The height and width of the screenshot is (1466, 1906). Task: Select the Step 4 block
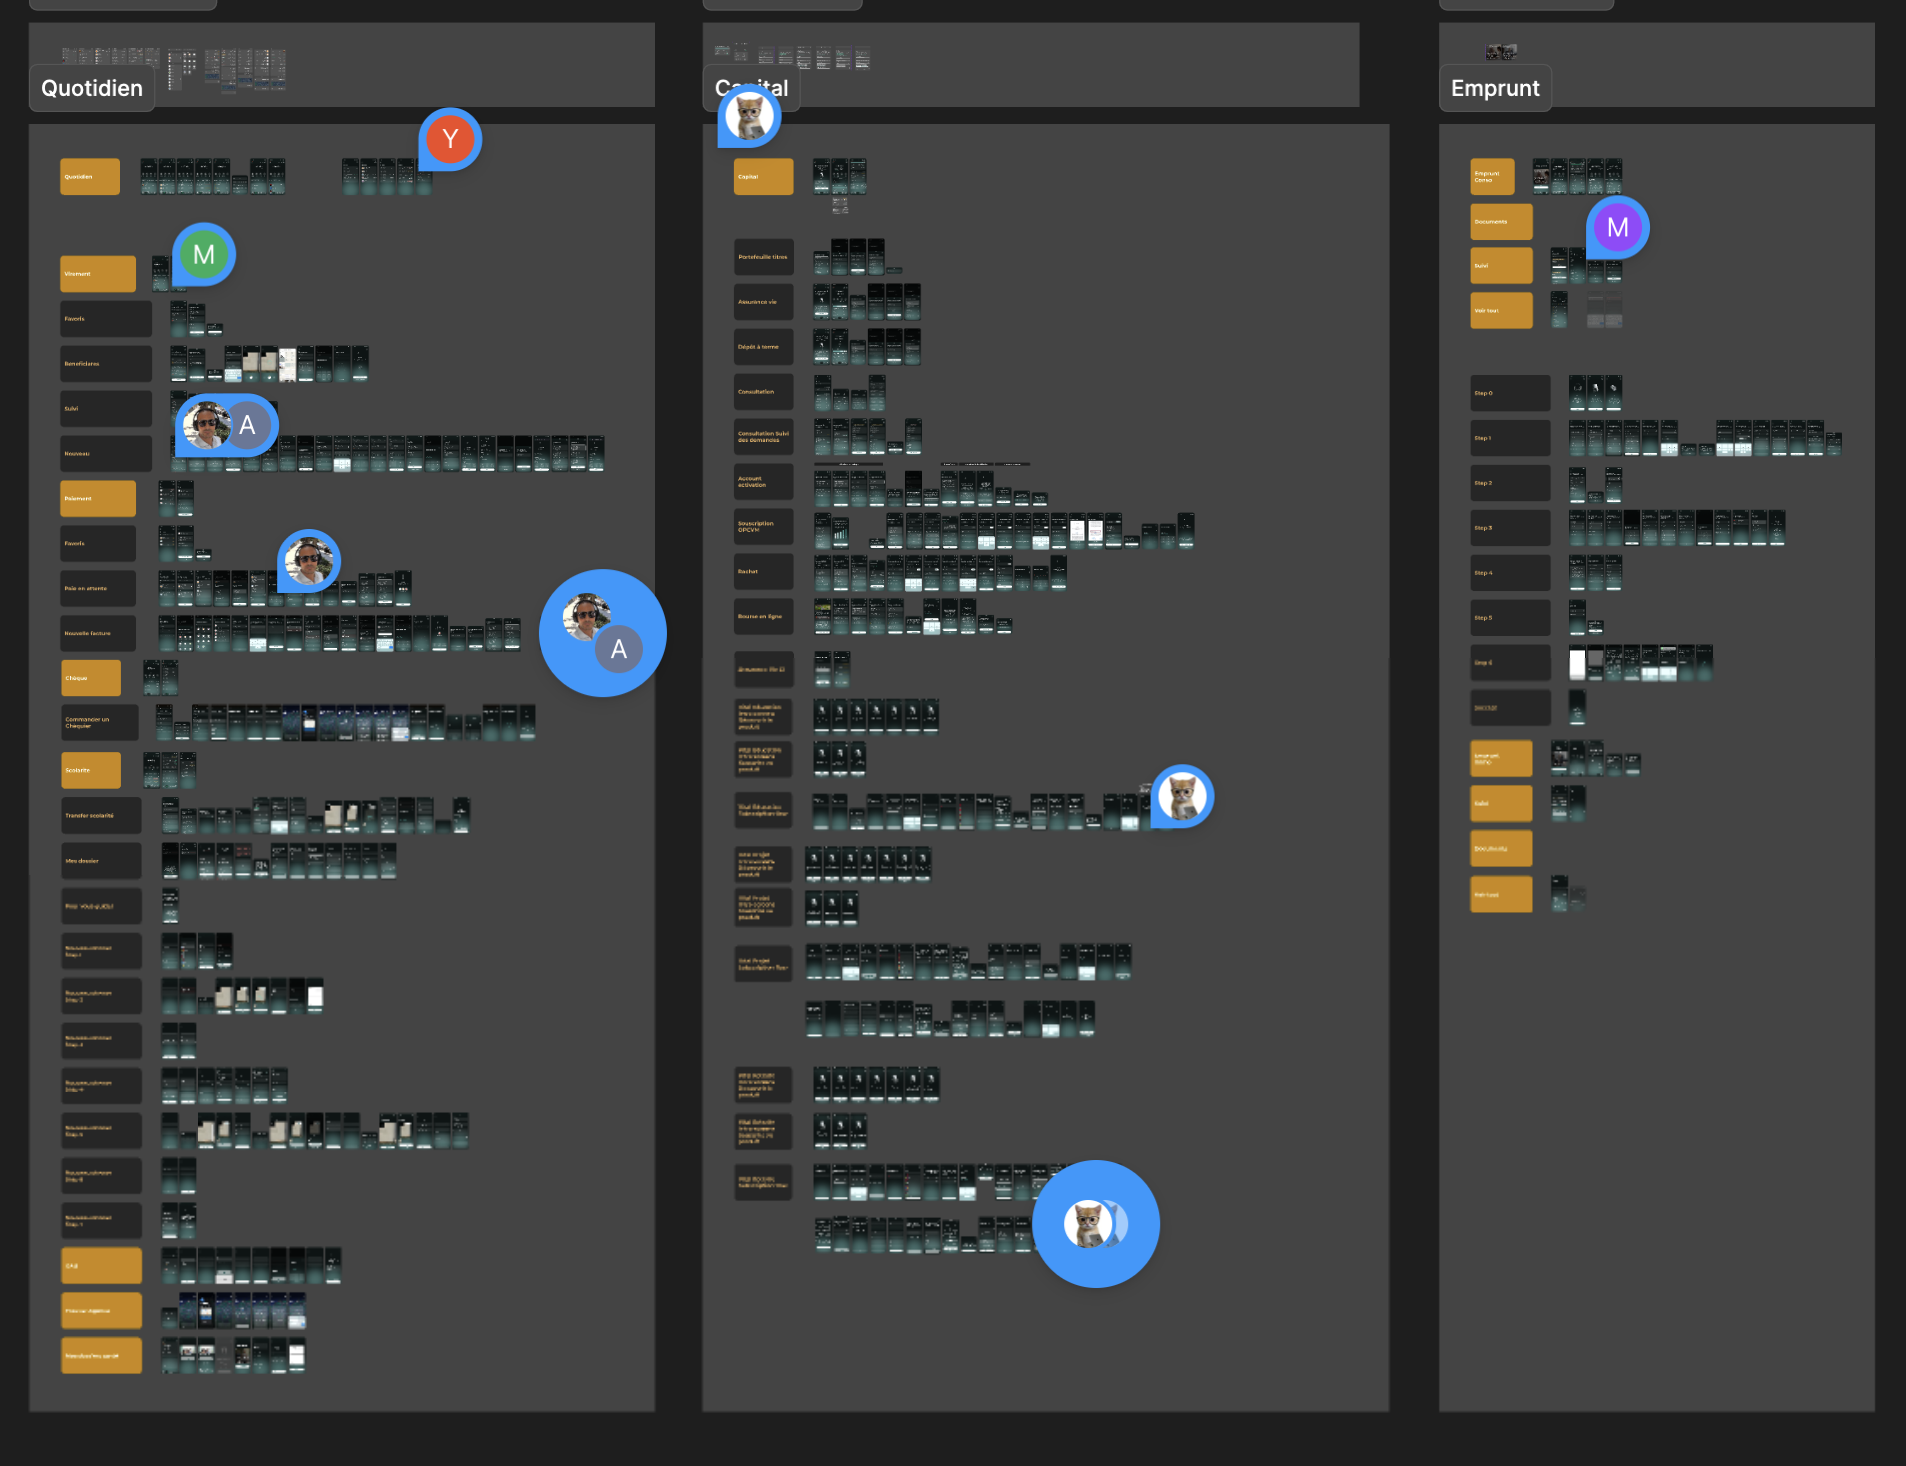click(1511, 573)
